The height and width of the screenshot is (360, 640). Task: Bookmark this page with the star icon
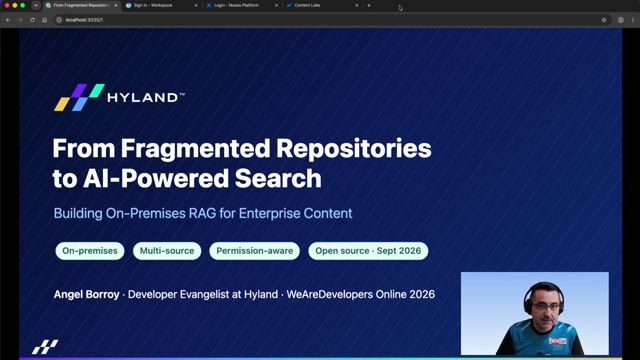click(x=604, y=20)
